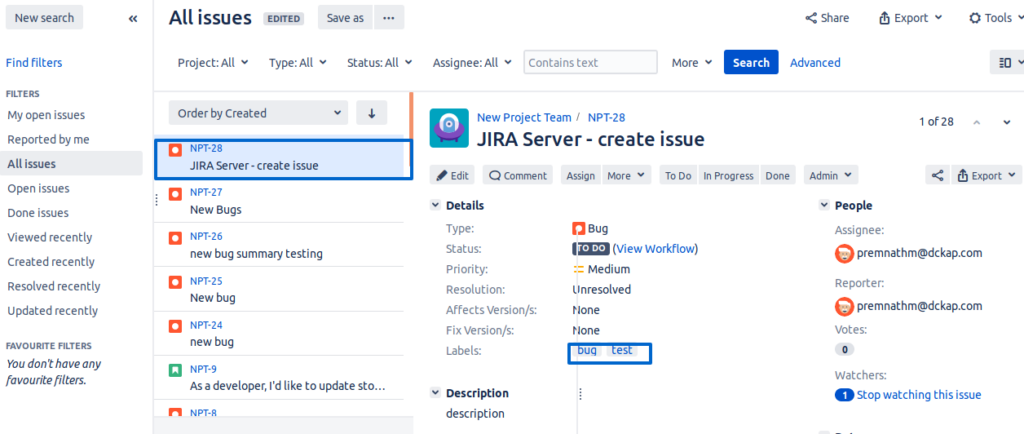Click the New Project Team avatar icon

pyautogui.click(x=449, y=128)
